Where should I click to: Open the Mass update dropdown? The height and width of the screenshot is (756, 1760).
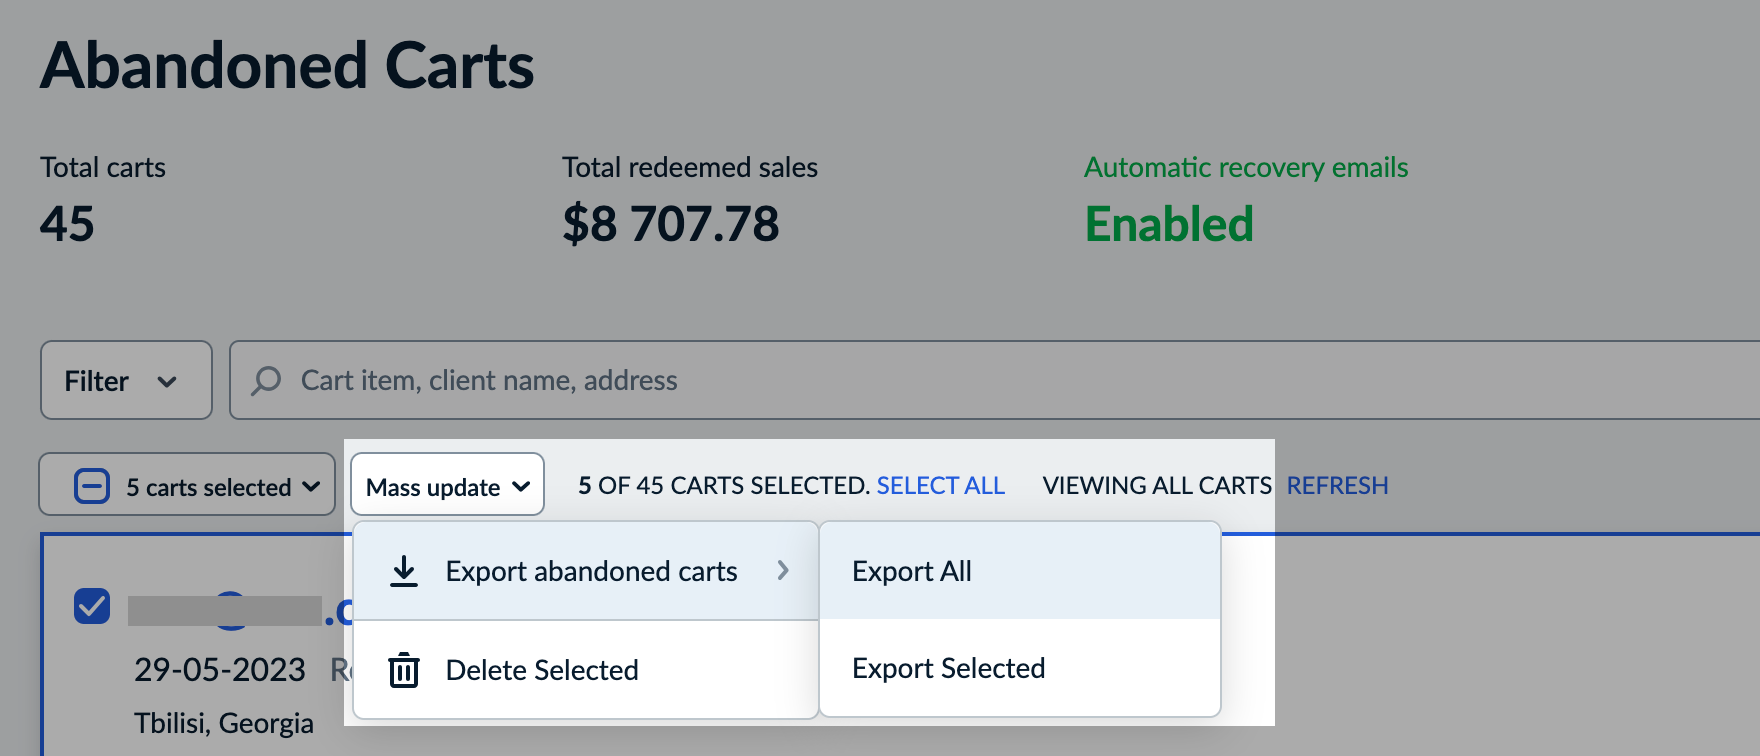click(447, 485)
